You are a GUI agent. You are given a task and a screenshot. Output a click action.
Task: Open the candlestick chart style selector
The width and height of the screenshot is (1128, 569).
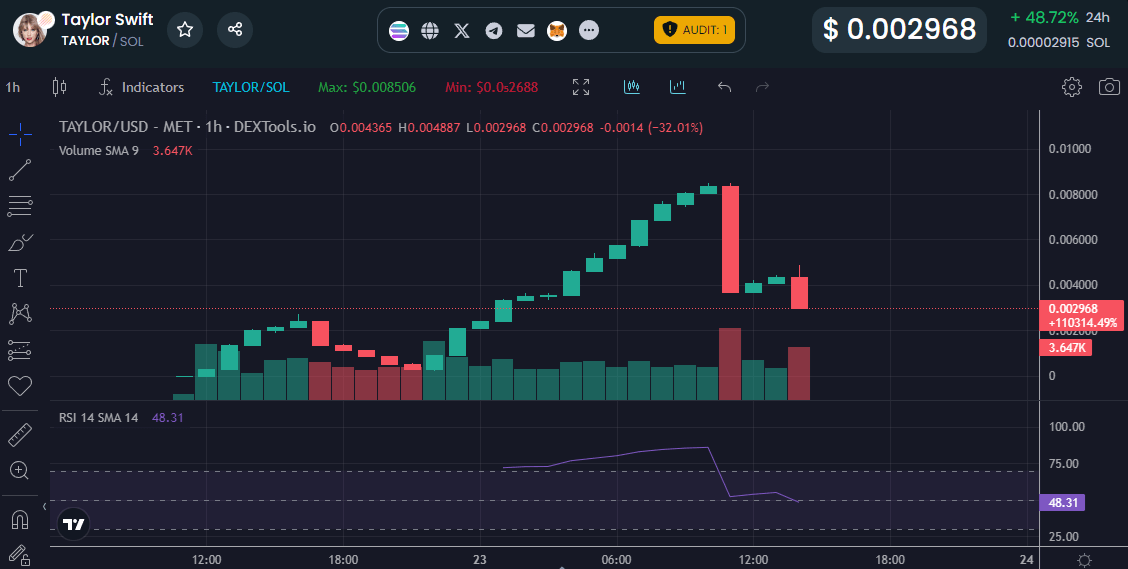coord(60,87)
